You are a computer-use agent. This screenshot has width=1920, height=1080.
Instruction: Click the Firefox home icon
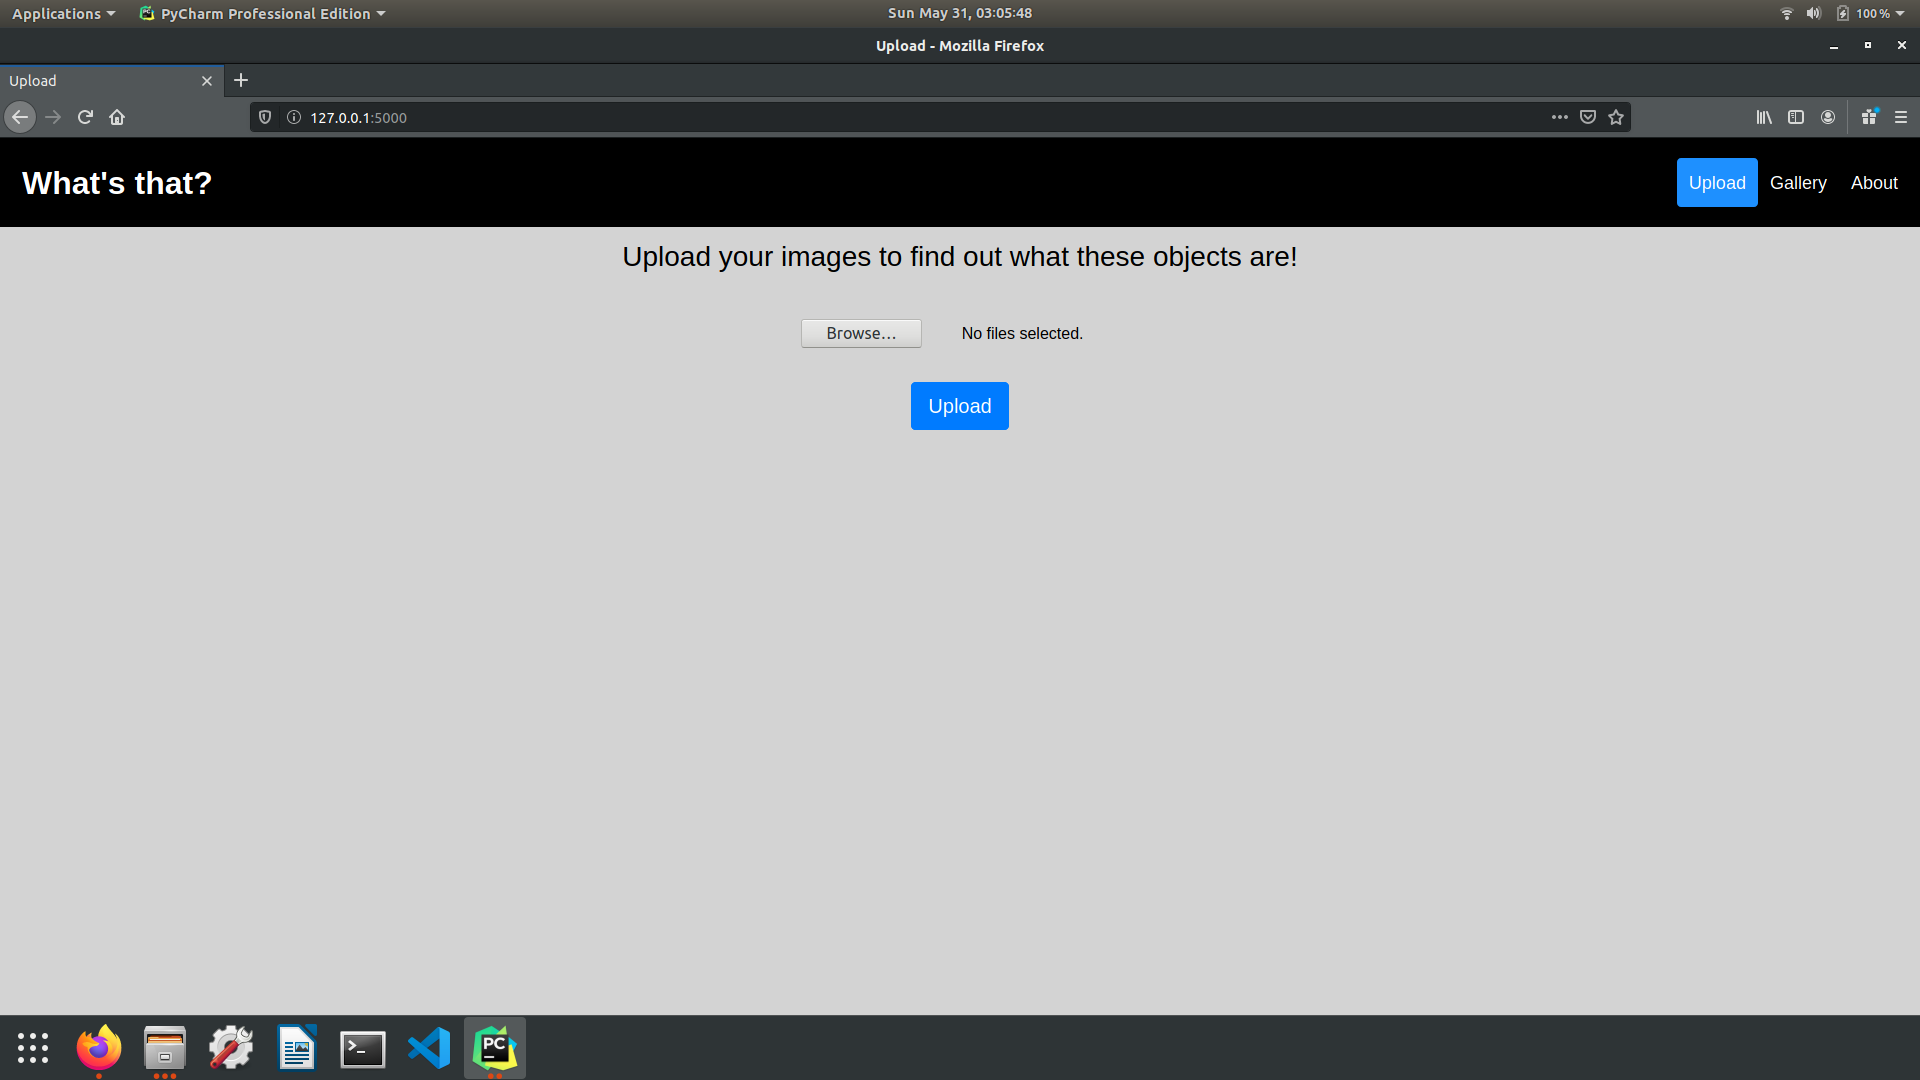pyautogui.click(x=117, y=117)
